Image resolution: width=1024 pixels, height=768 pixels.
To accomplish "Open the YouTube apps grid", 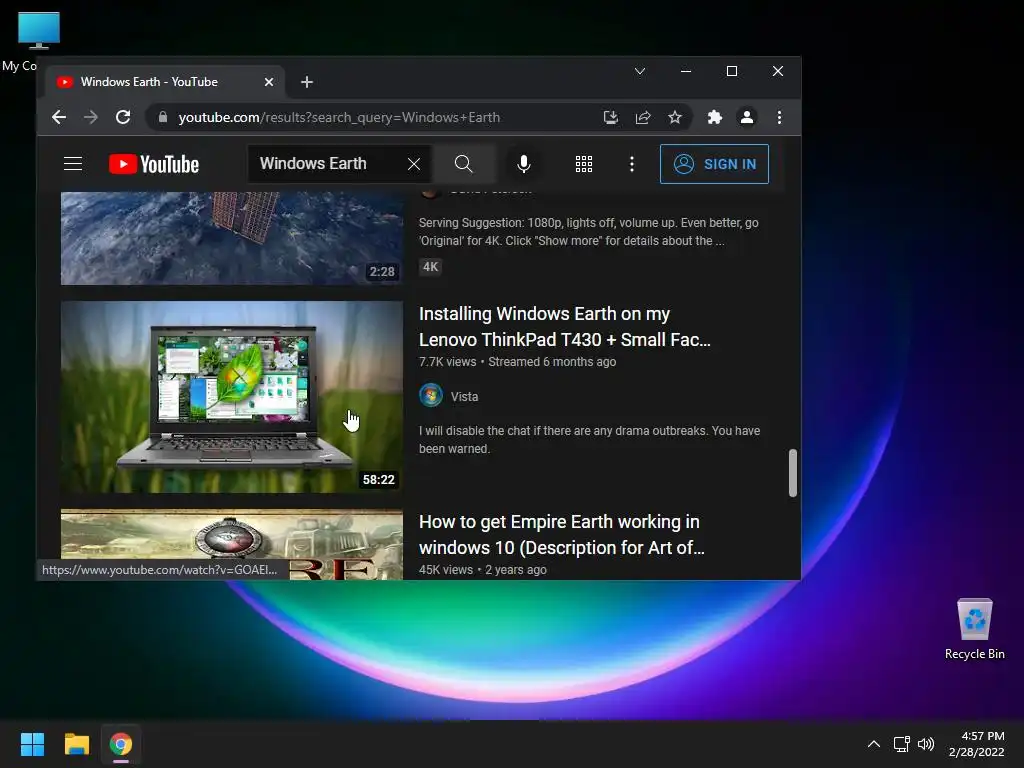I will point(584,164).
